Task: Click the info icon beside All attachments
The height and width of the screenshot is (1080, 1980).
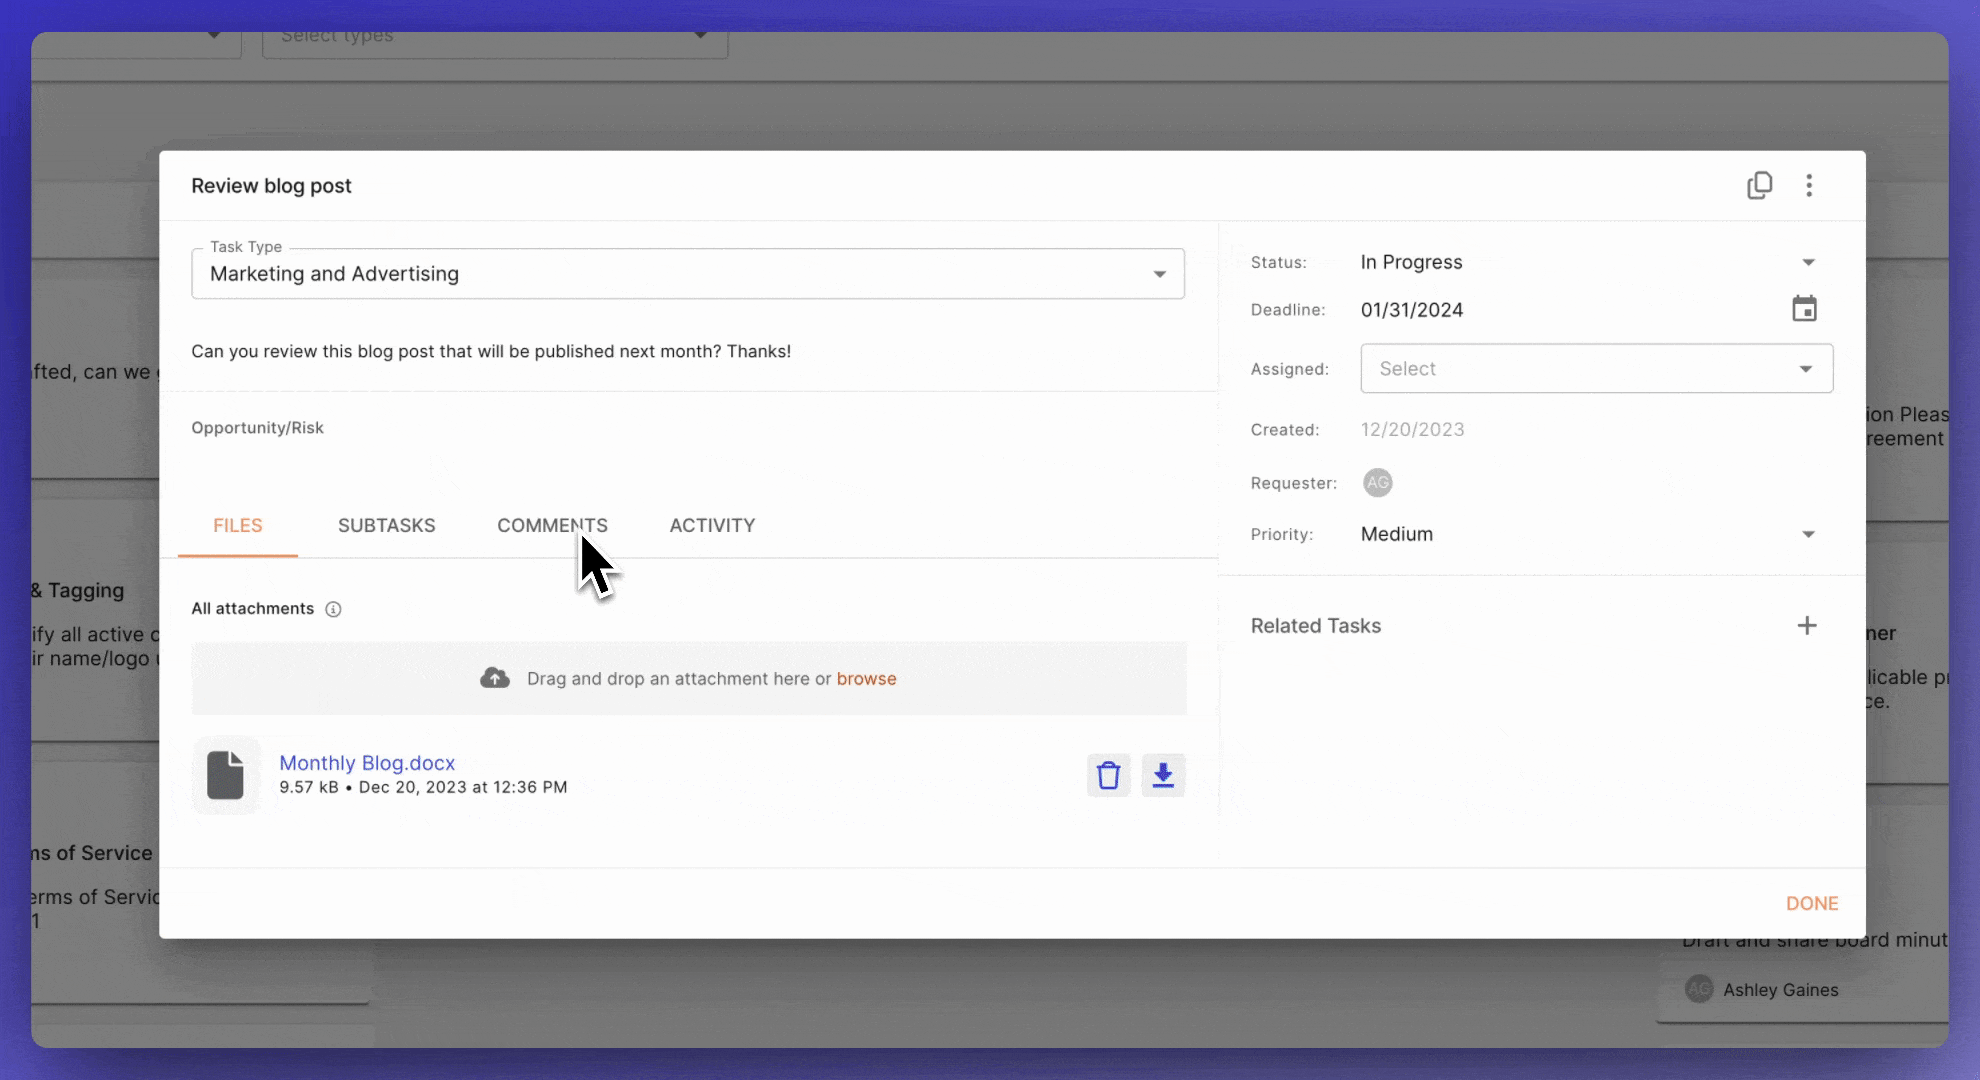Action: click(333, 609)
